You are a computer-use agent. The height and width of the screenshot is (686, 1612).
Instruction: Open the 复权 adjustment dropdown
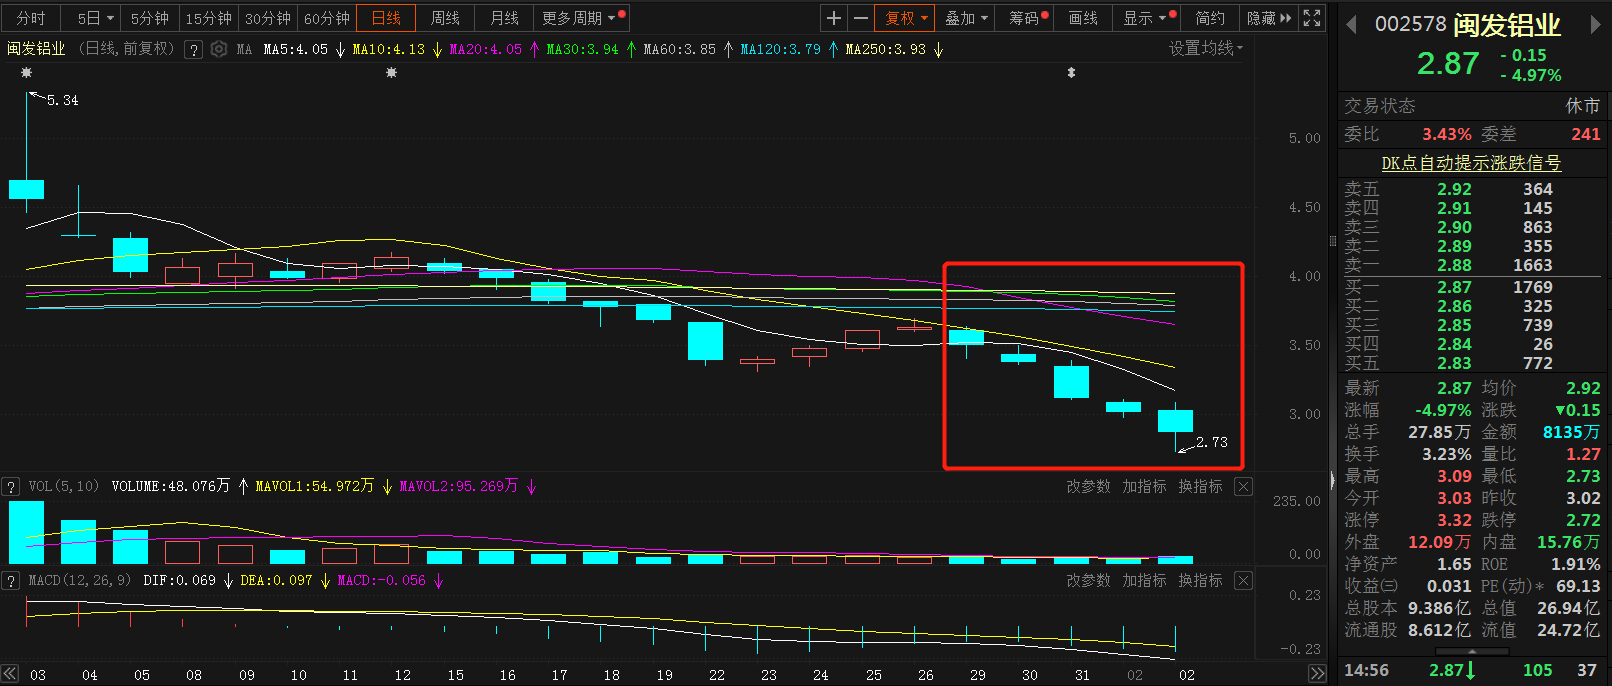[906, 18]
